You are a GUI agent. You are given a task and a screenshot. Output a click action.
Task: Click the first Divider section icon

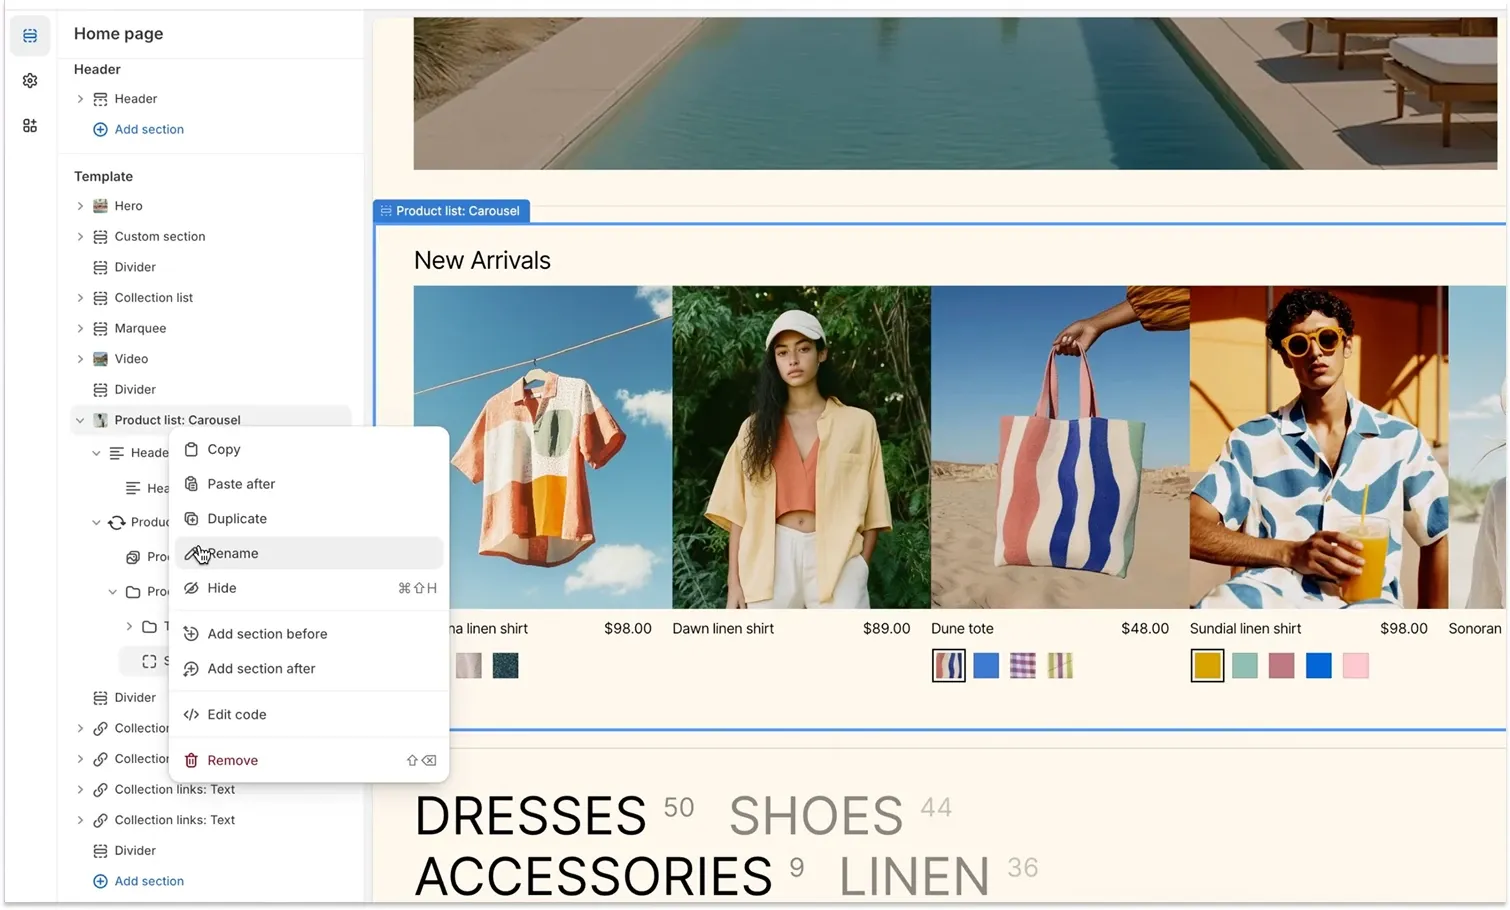pos(100,267)
